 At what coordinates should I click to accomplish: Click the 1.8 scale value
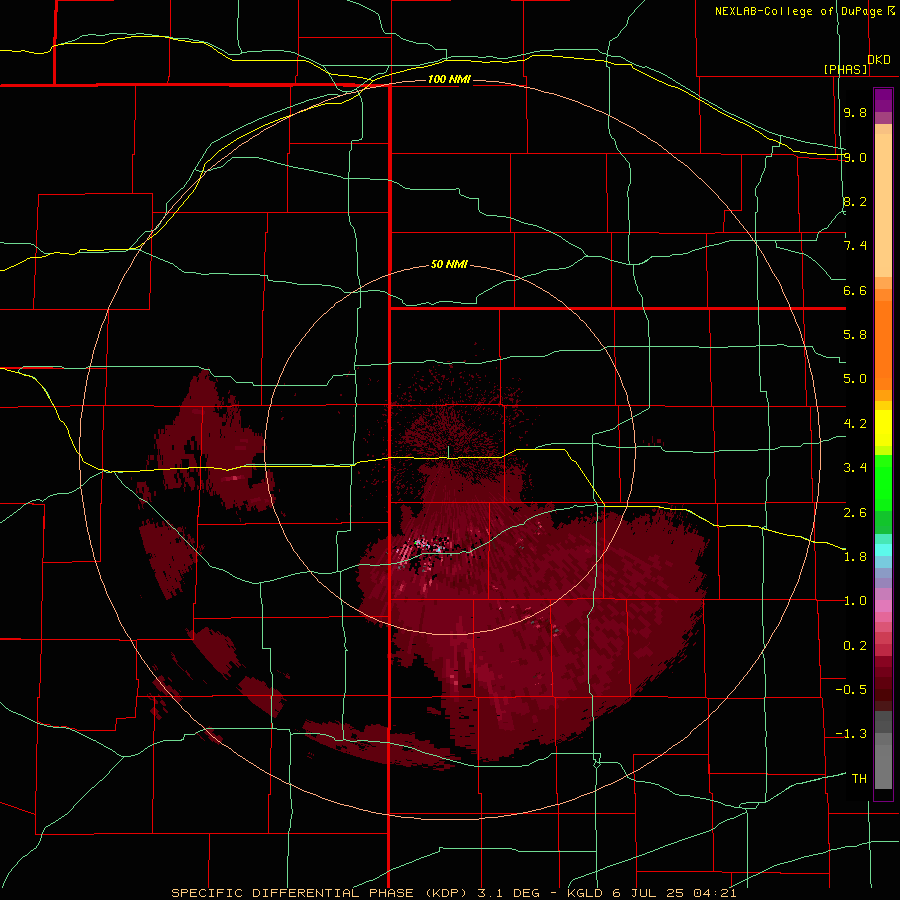[855, 557]
